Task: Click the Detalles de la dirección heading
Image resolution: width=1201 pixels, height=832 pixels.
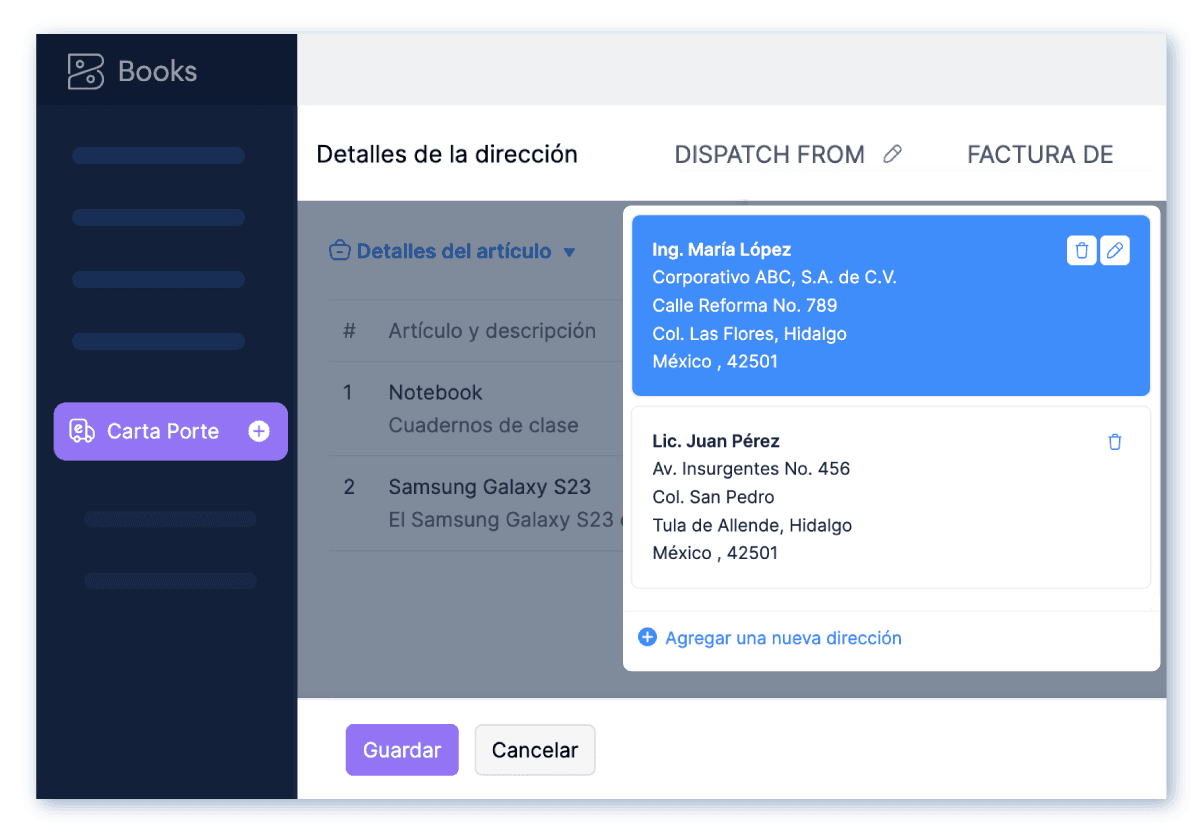Action: [x=446, y=154]
